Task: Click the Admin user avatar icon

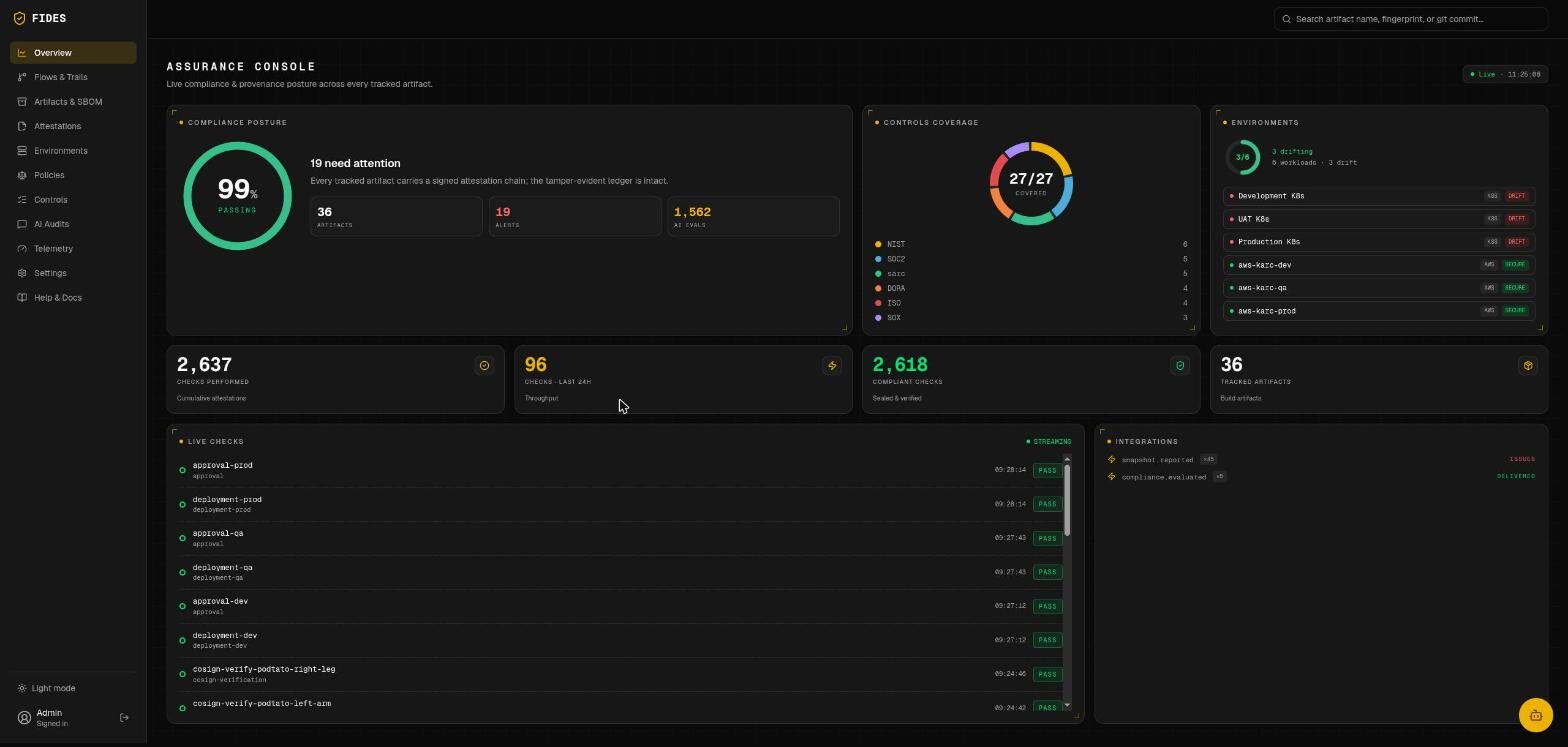Action: click(24, 717)
